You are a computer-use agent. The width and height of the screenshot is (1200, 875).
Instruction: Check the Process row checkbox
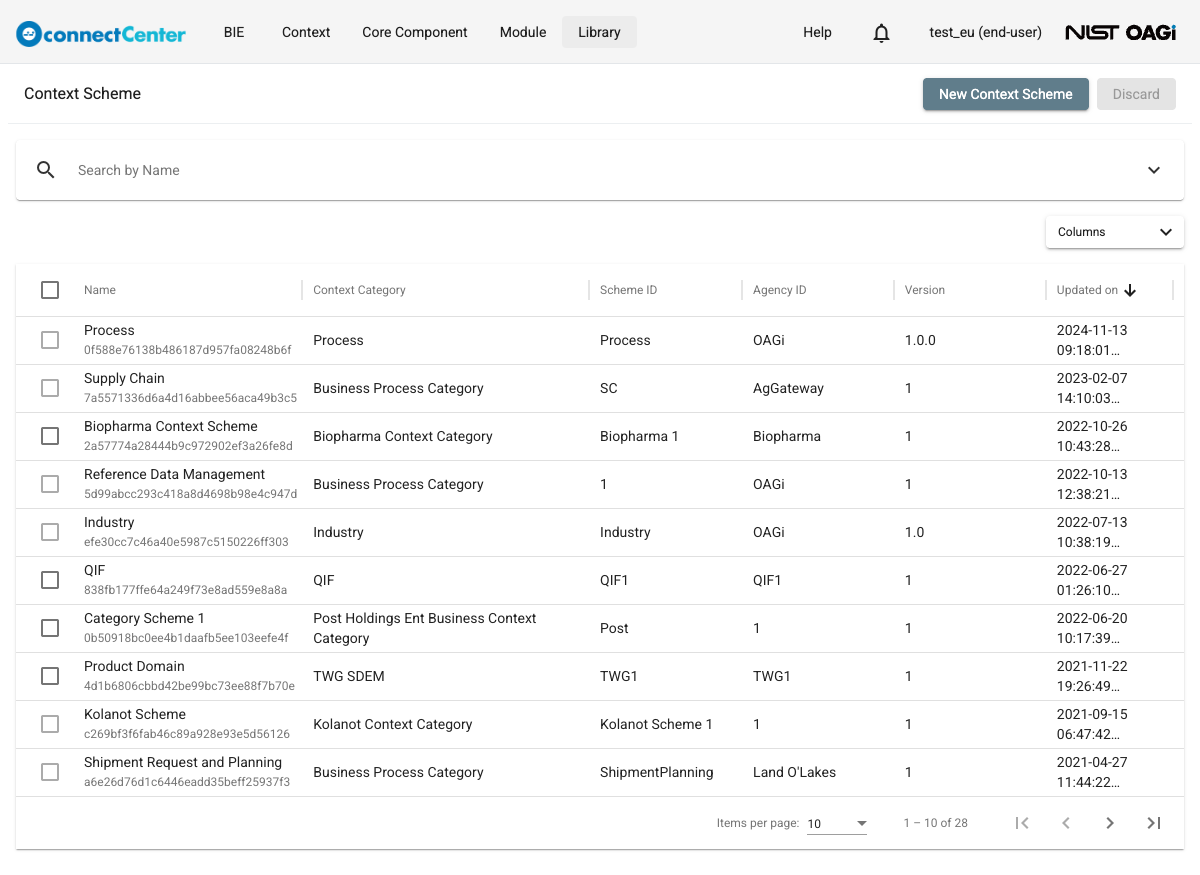point(50,340)
